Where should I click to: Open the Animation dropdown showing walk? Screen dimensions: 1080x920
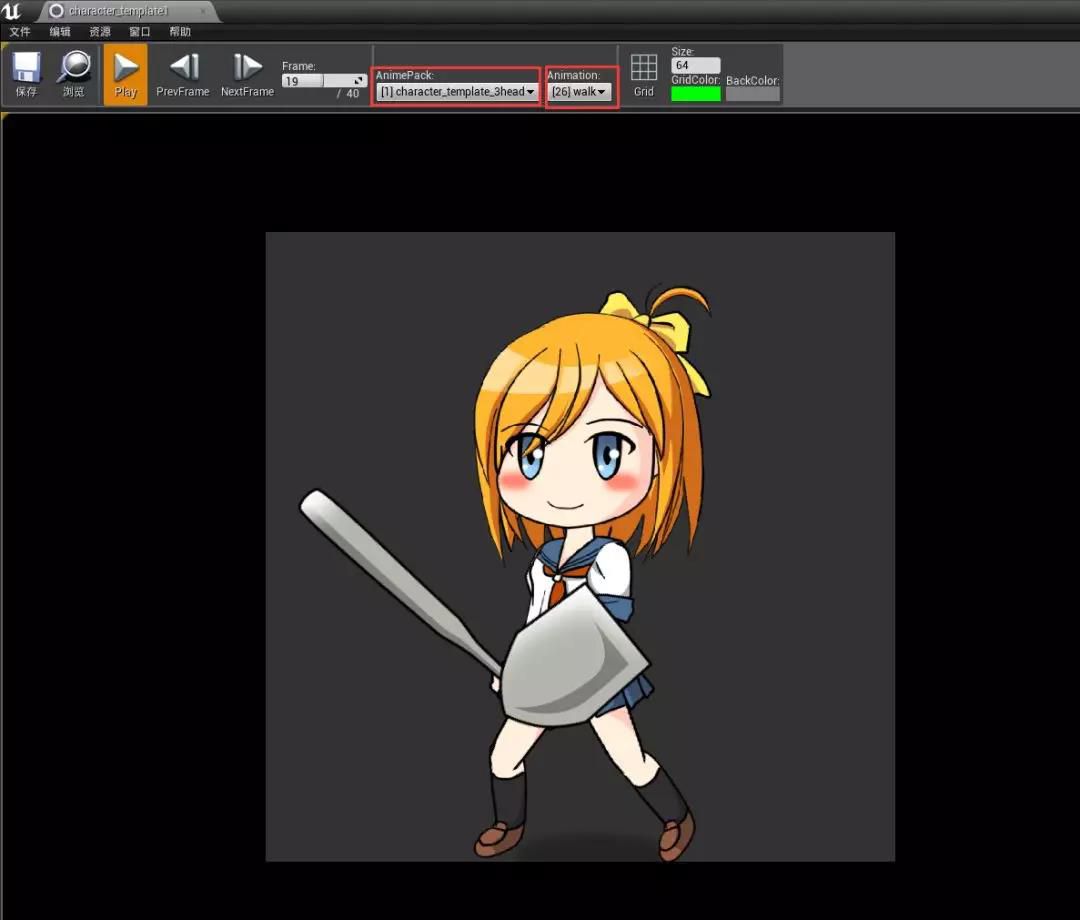[579, 92]
